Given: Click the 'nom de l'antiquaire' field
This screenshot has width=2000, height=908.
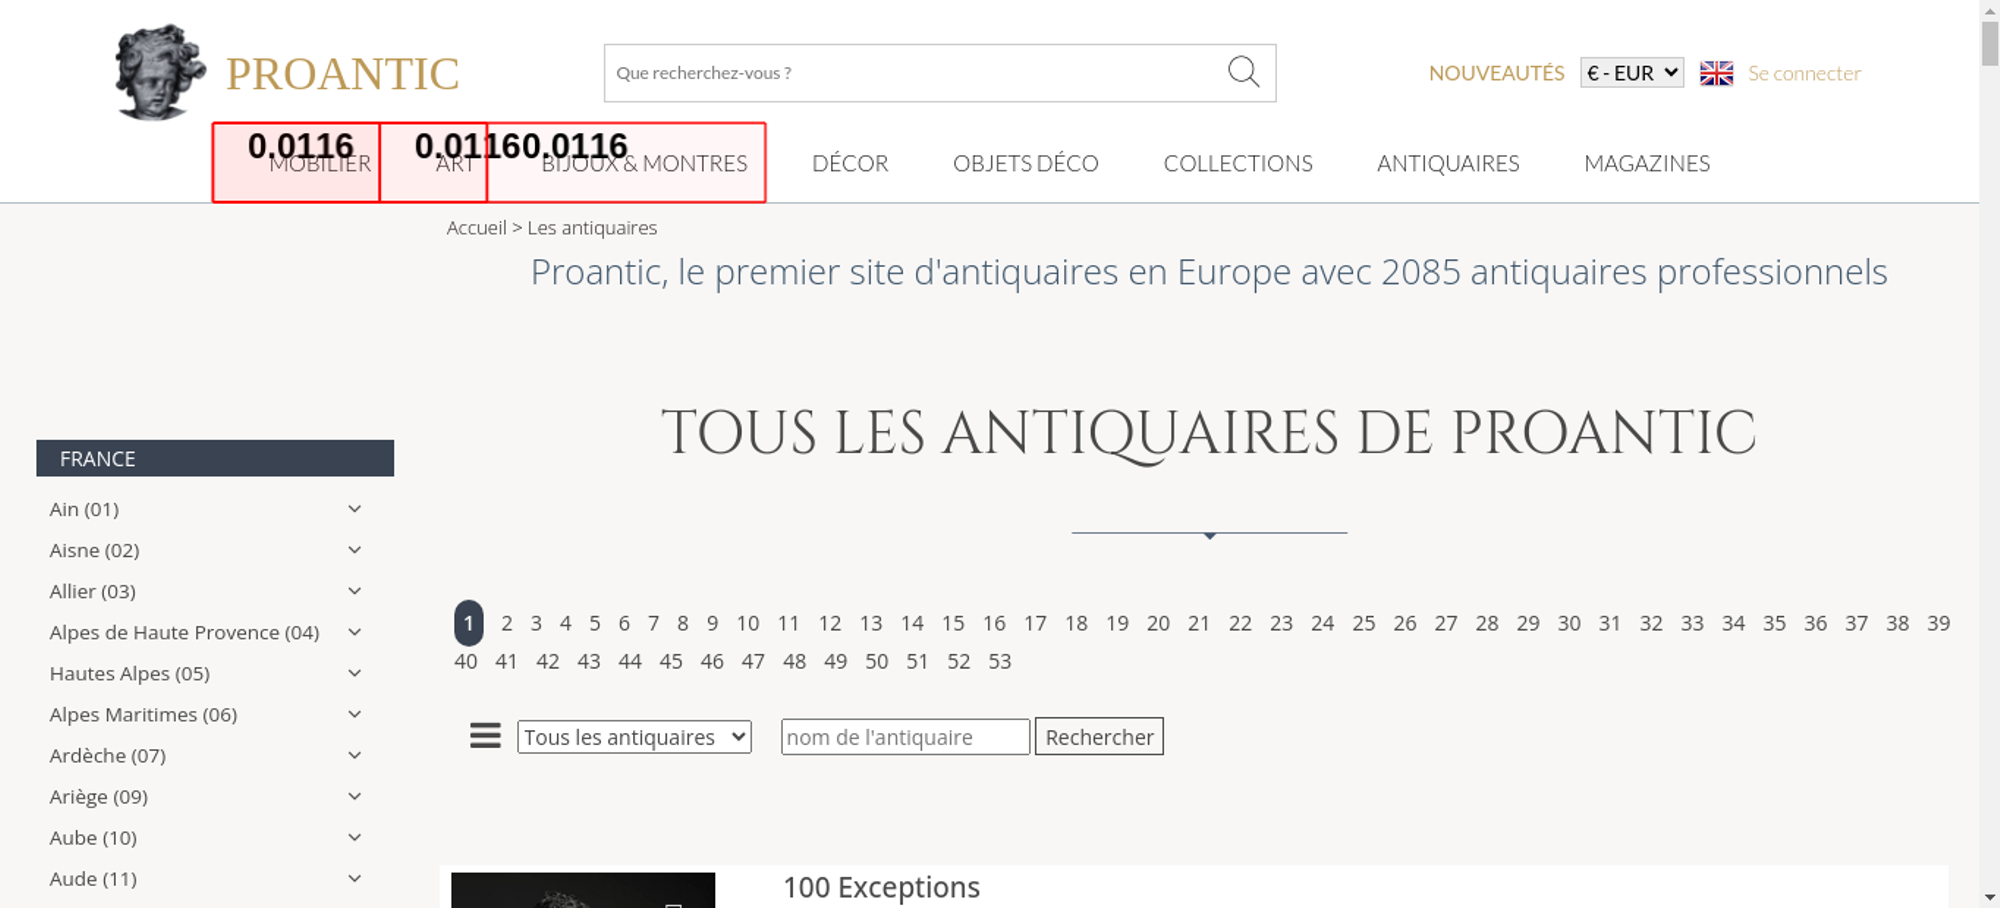Looking at the screenshot, I should click(x=904, y=737).
